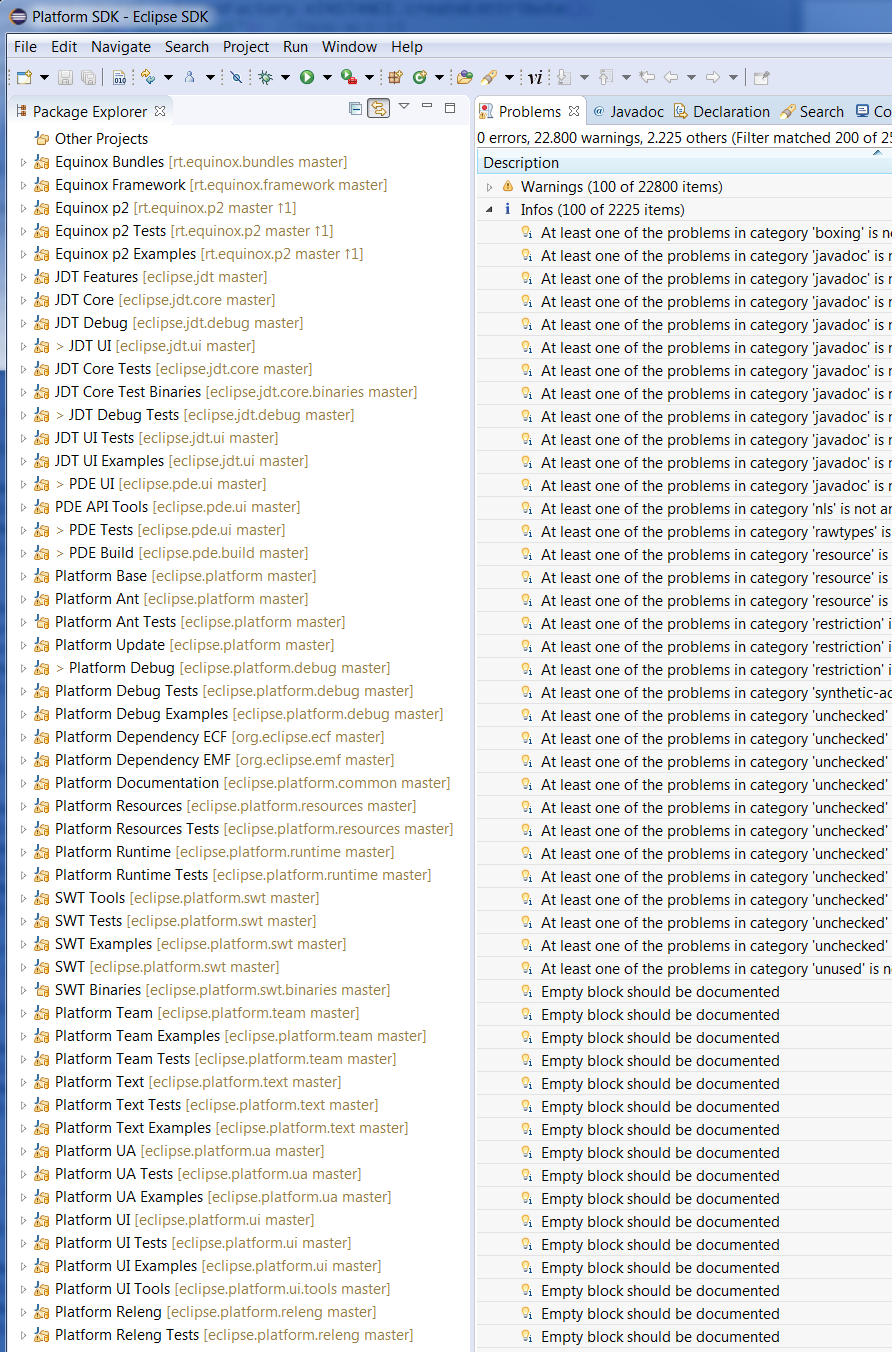Image resolution: width=892 pixels, height=1352 pixels.
Task: Collapse All in Package Explorer
Action: click(355, 108)
